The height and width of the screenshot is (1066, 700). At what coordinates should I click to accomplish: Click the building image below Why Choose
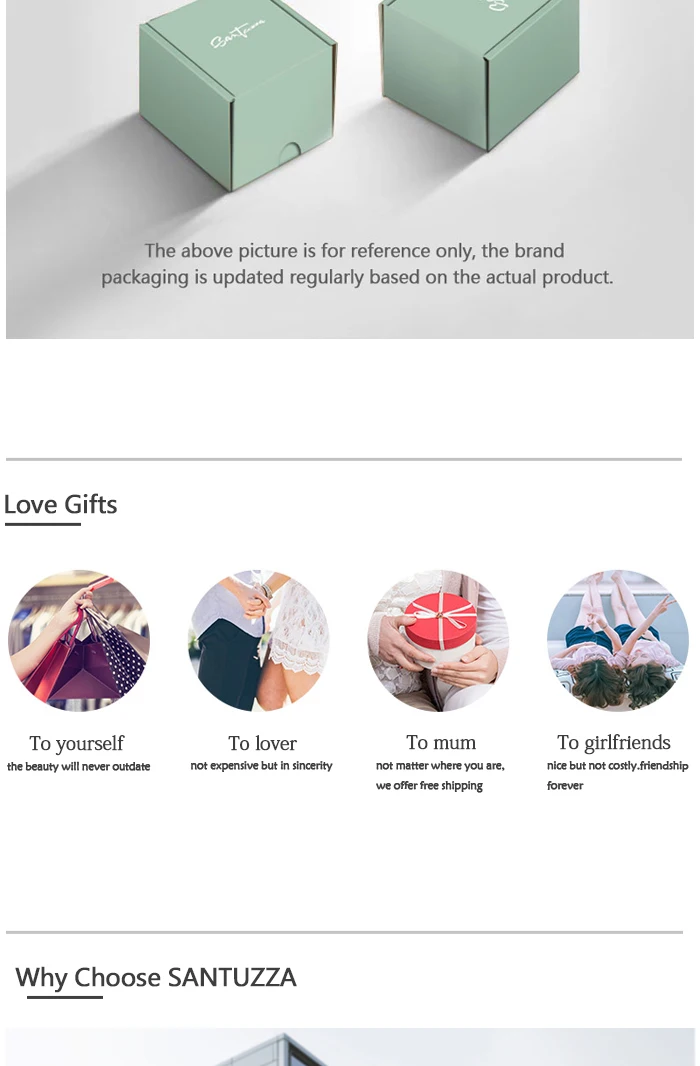coord(350,1047)
